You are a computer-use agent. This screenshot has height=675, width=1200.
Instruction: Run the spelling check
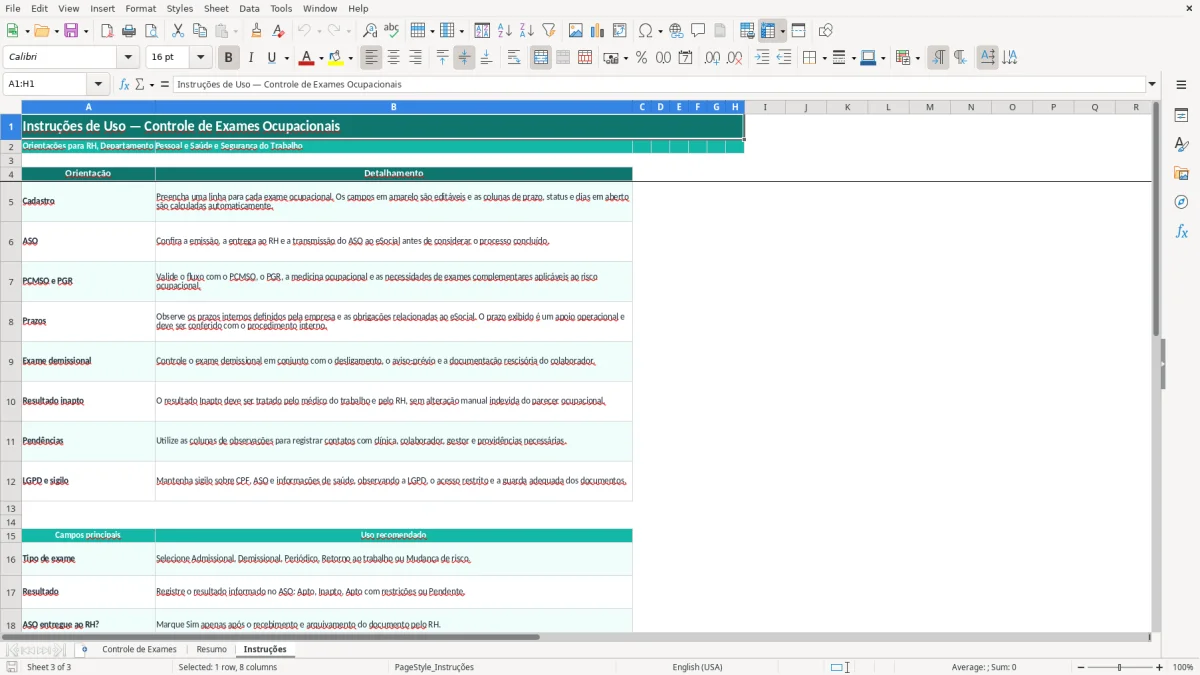pyautogui.click(x=391, y=31)
